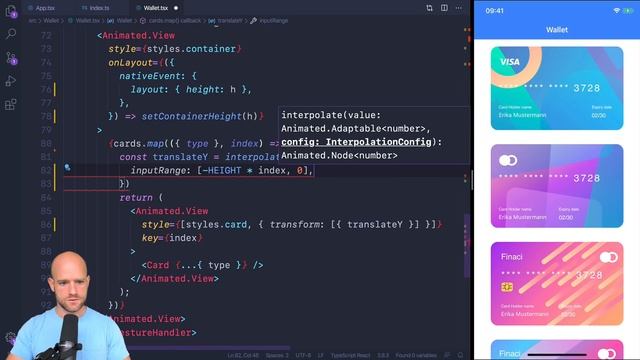
Task: Tap the VISA card in simulator
Action: tap(557, 88)
